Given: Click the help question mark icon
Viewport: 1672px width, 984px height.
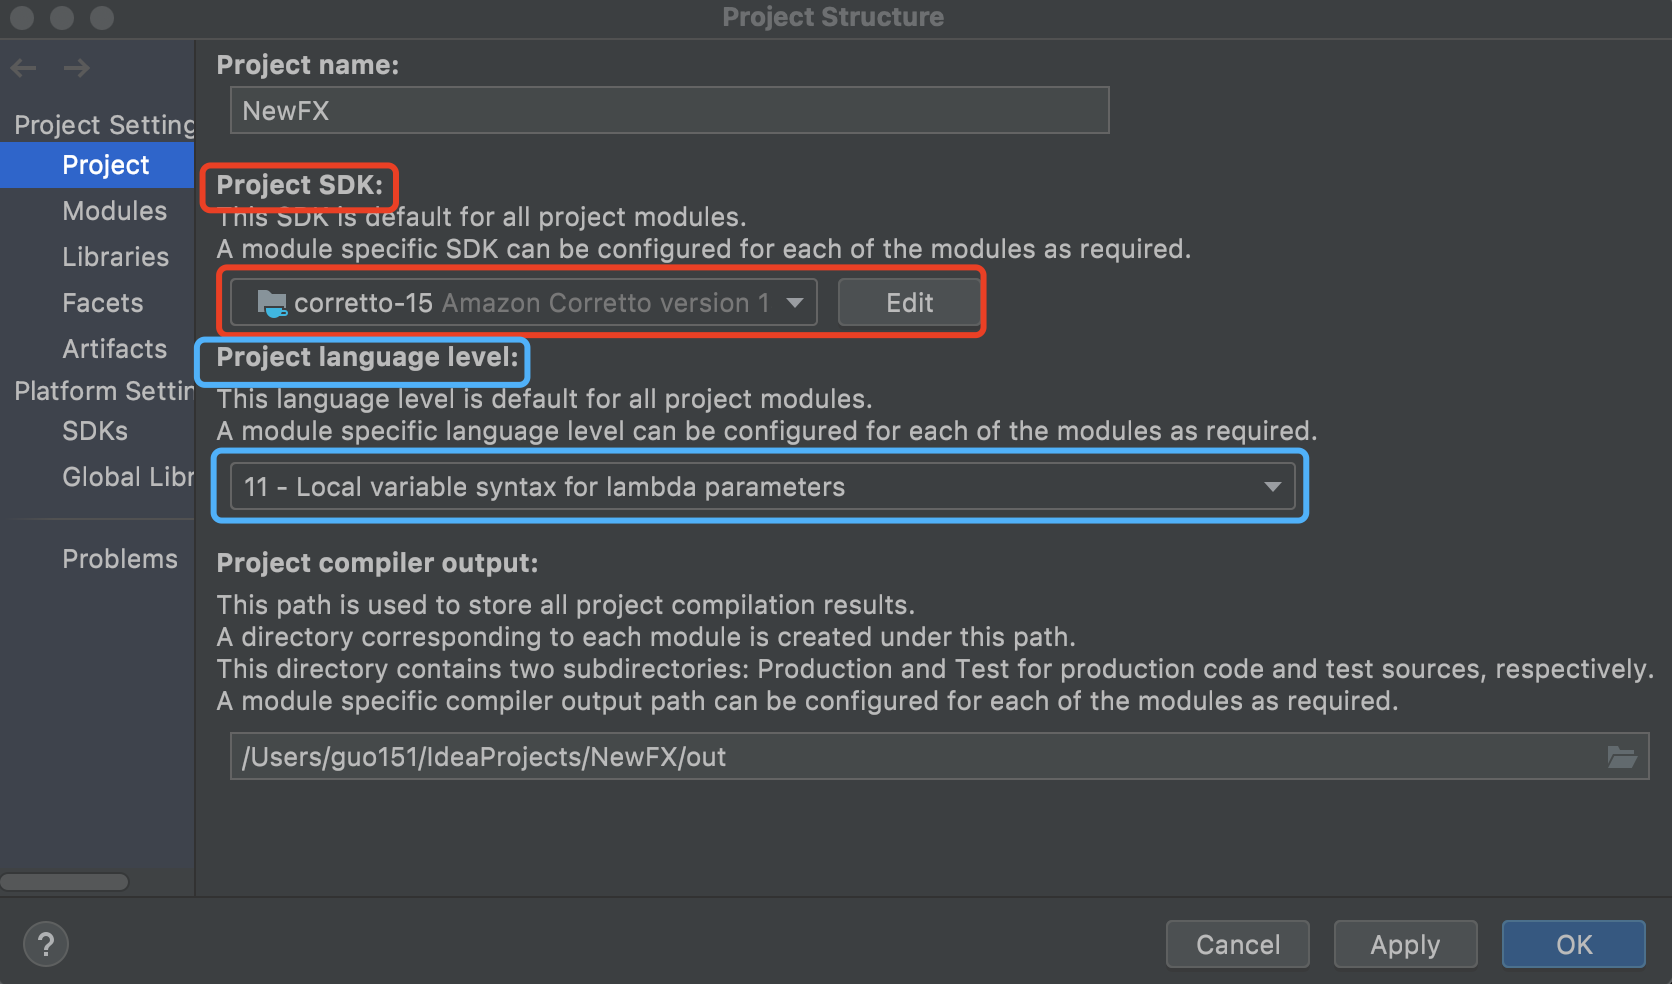Looking at the screenshot, I should click(45, 943).
